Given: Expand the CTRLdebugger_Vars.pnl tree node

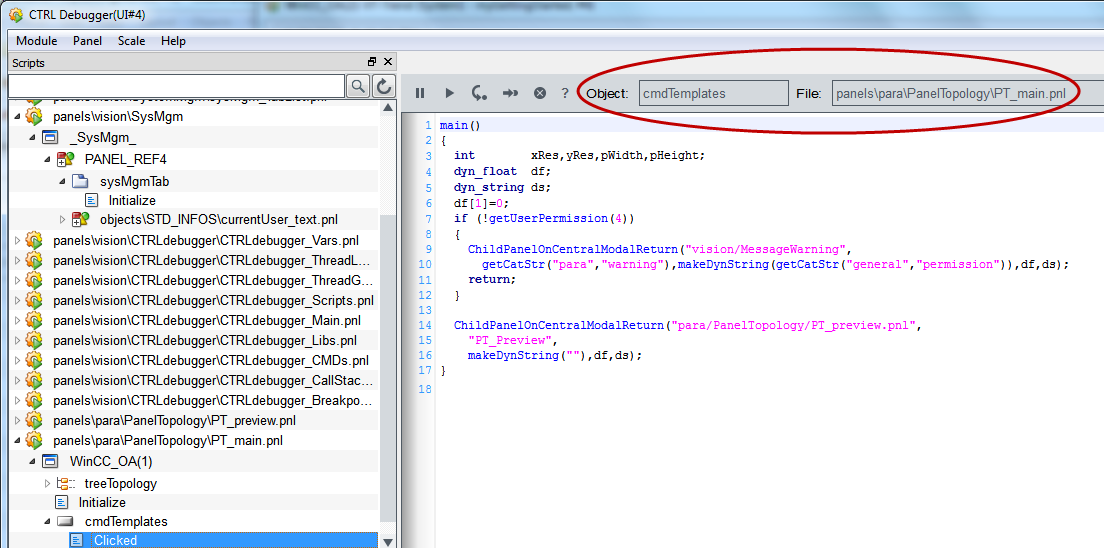Looking at the screenshot, I should [x=17, y=241].
